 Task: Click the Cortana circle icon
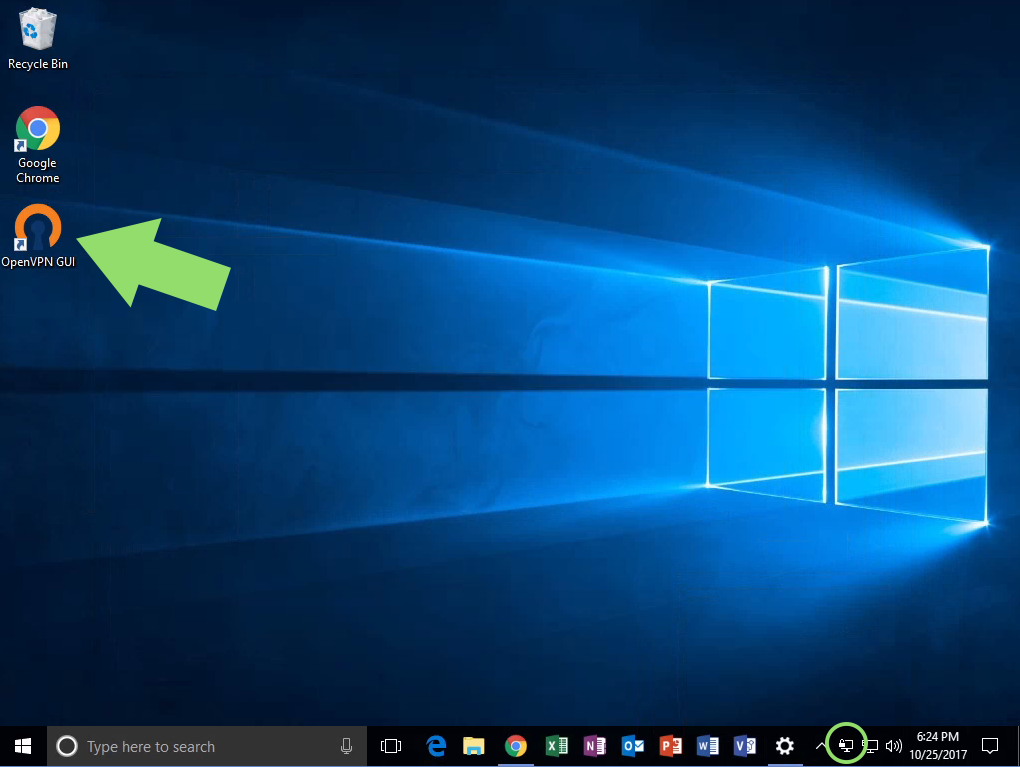point(67,746)
